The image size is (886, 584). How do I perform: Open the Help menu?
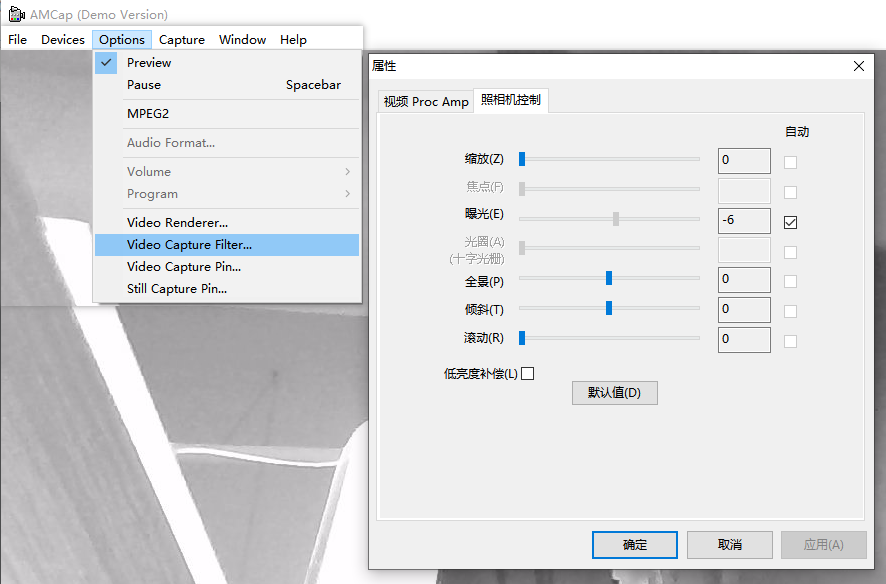click(x=293, y=40)
